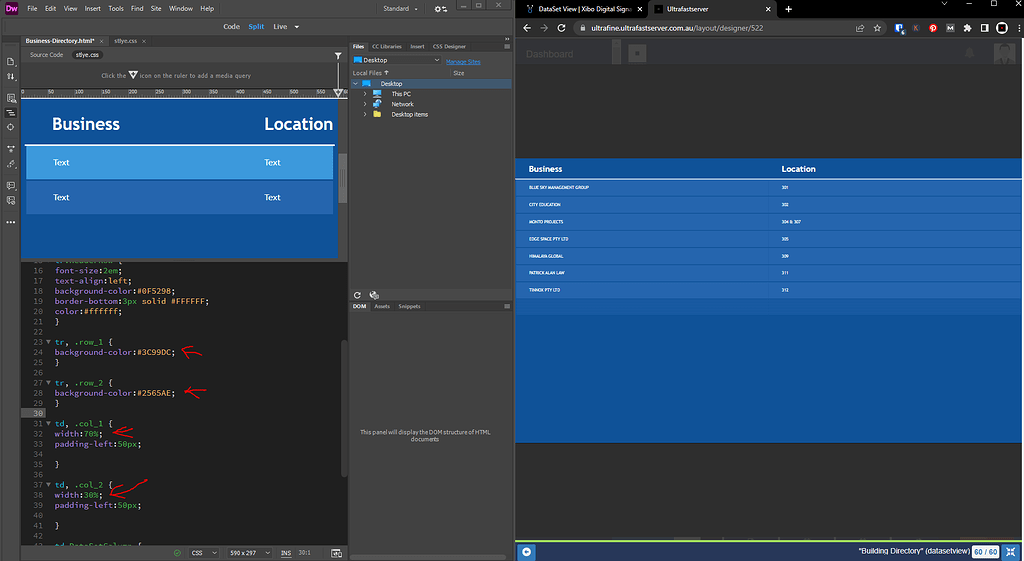This screenshot has height=561, width=1024.
Task: Open the CSS language dropdown in status bar
Action: [204, 553]
